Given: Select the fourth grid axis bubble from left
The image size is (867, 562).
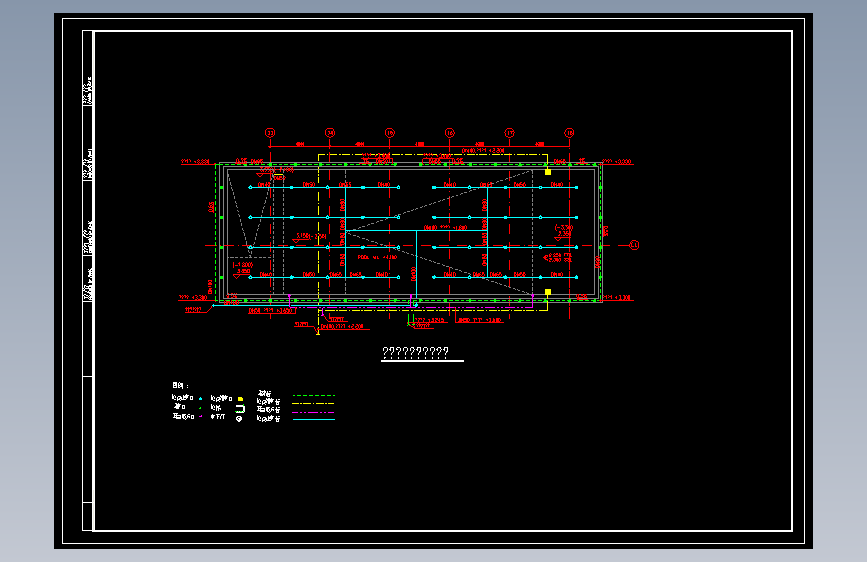Looking at the screenshot, I should click(450, 133).
